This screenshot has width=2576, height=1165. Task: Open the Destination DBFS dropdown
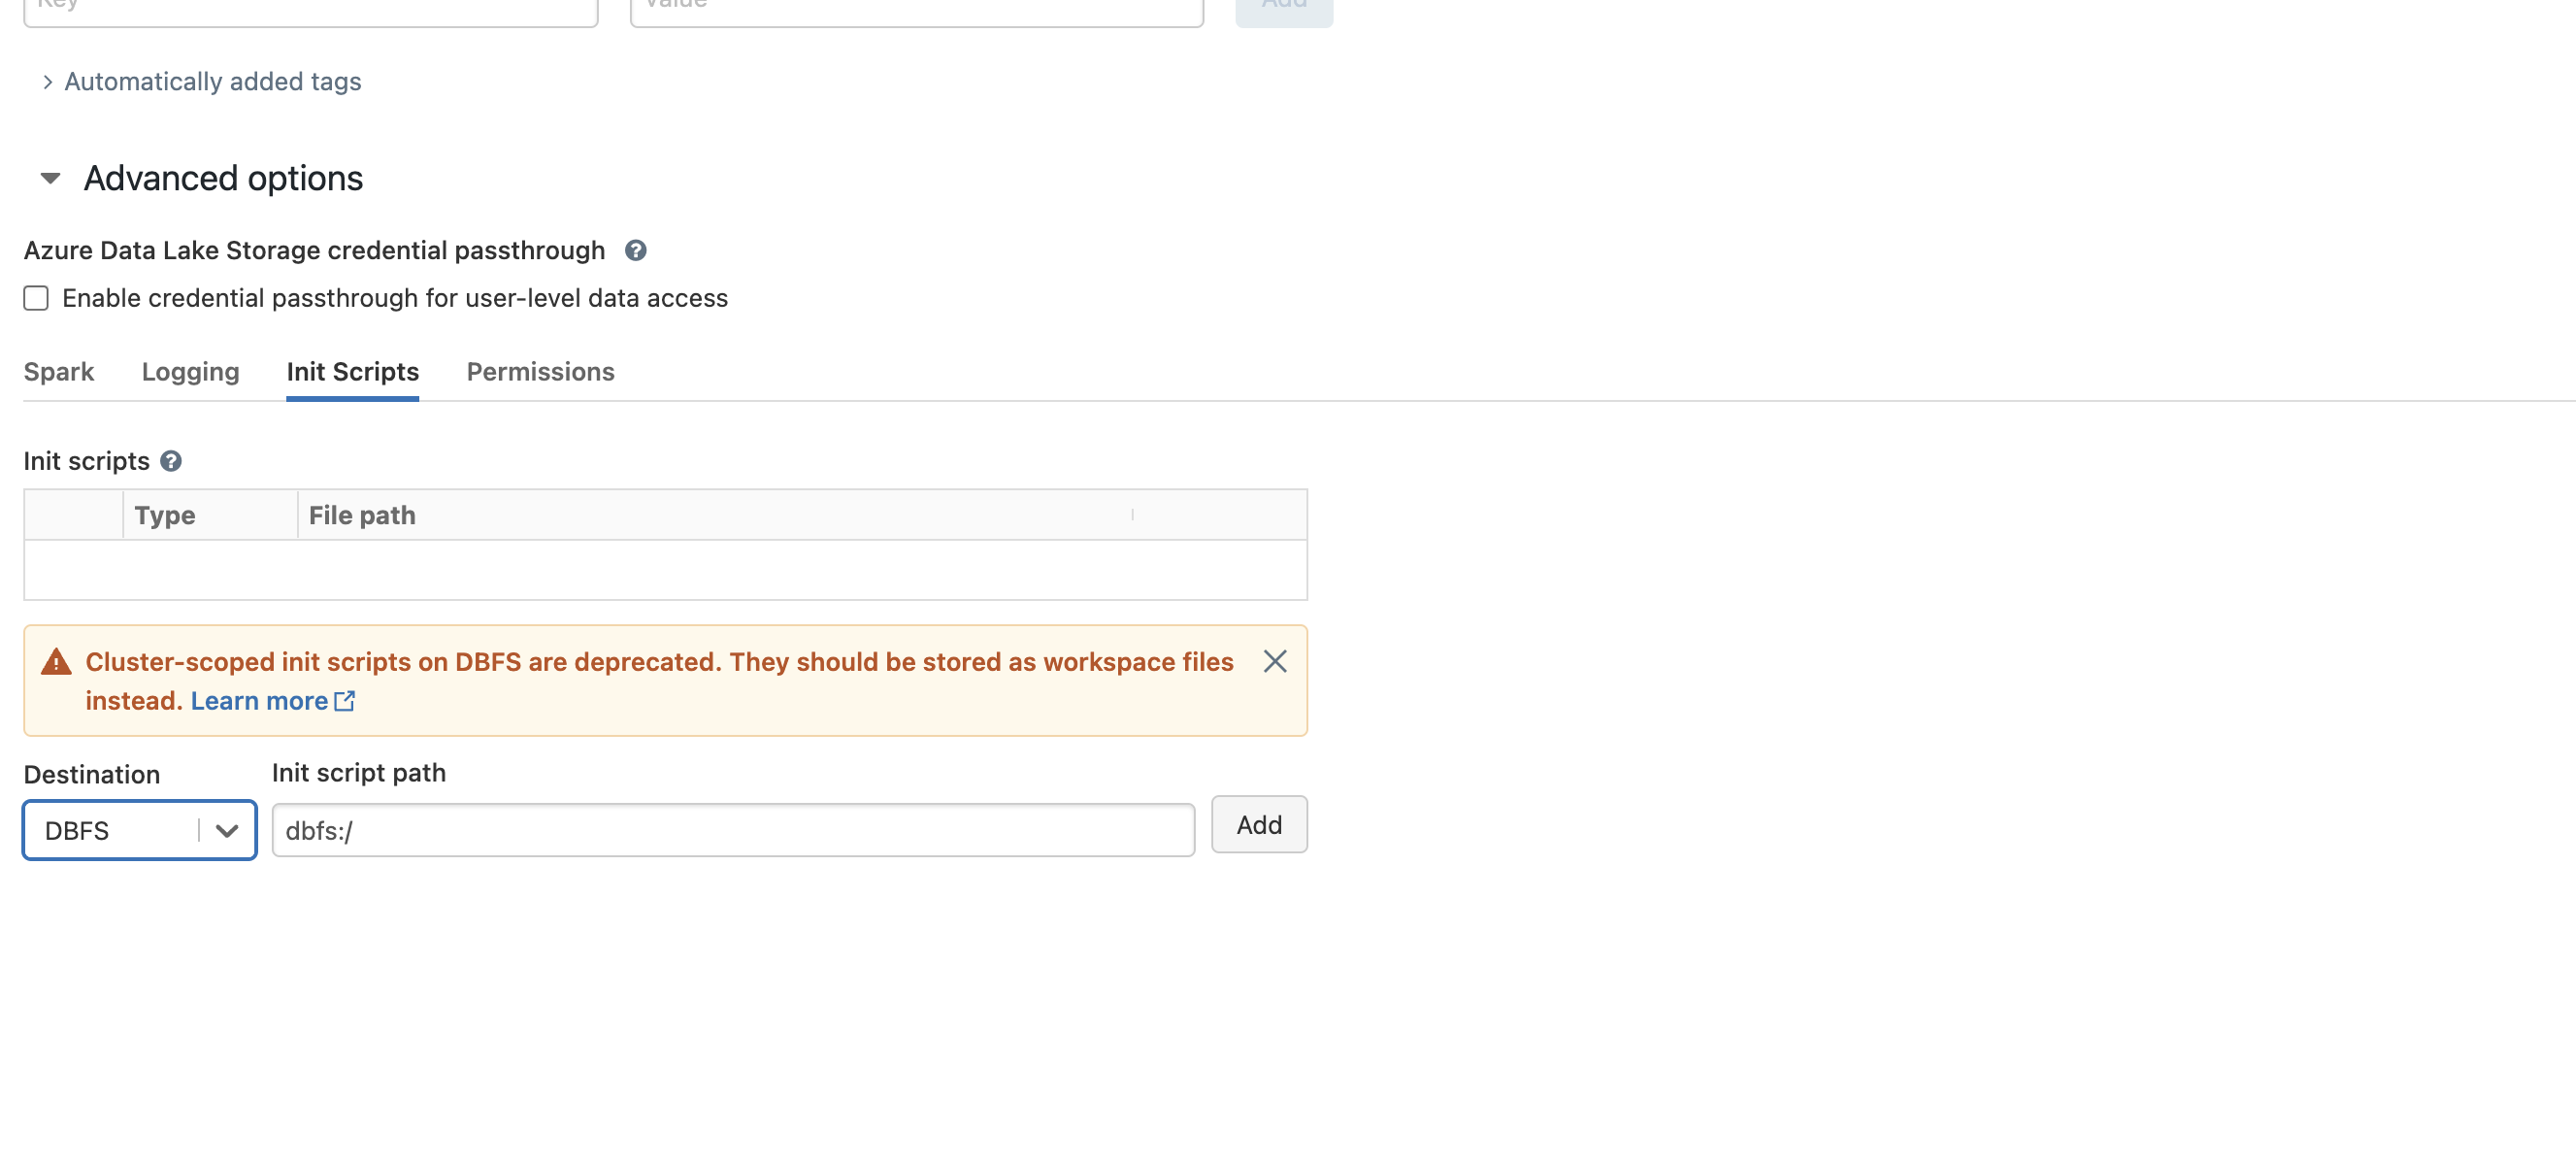tap(140, 830)
